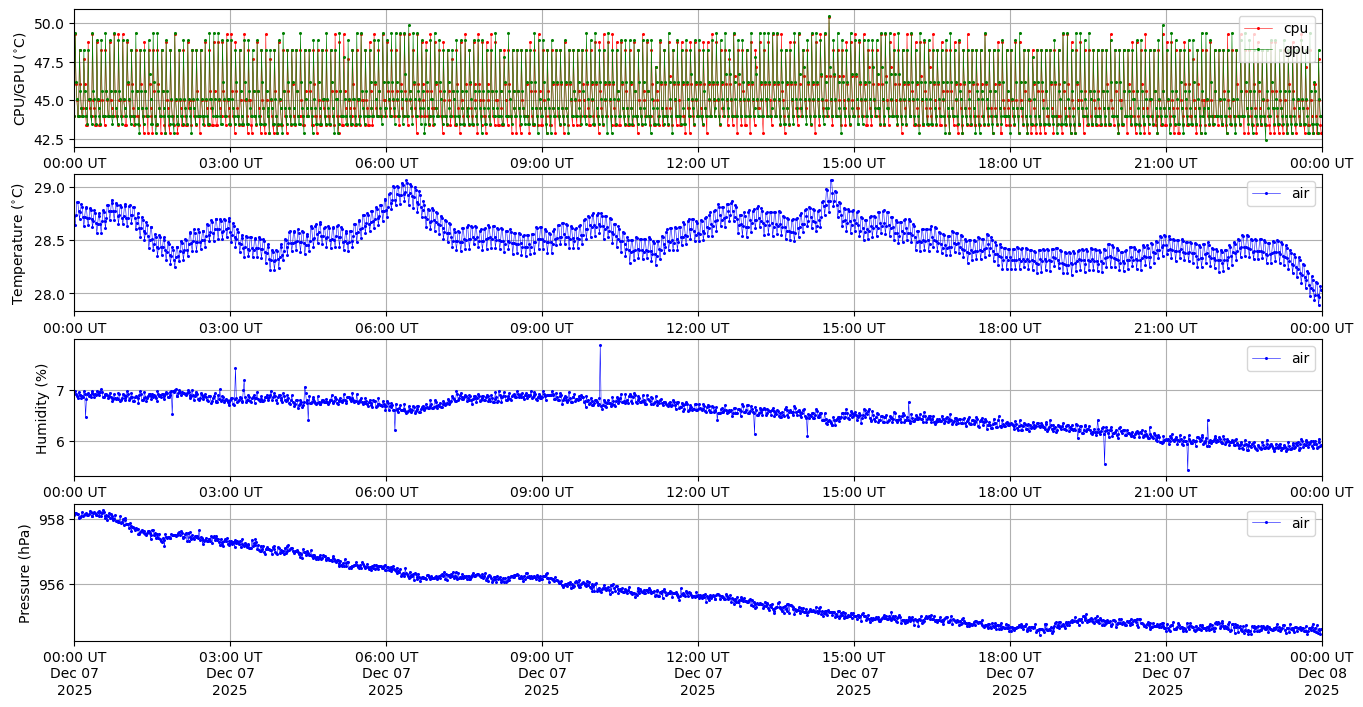Click the lowest humidity dip after 21:00 UT

1188,470
